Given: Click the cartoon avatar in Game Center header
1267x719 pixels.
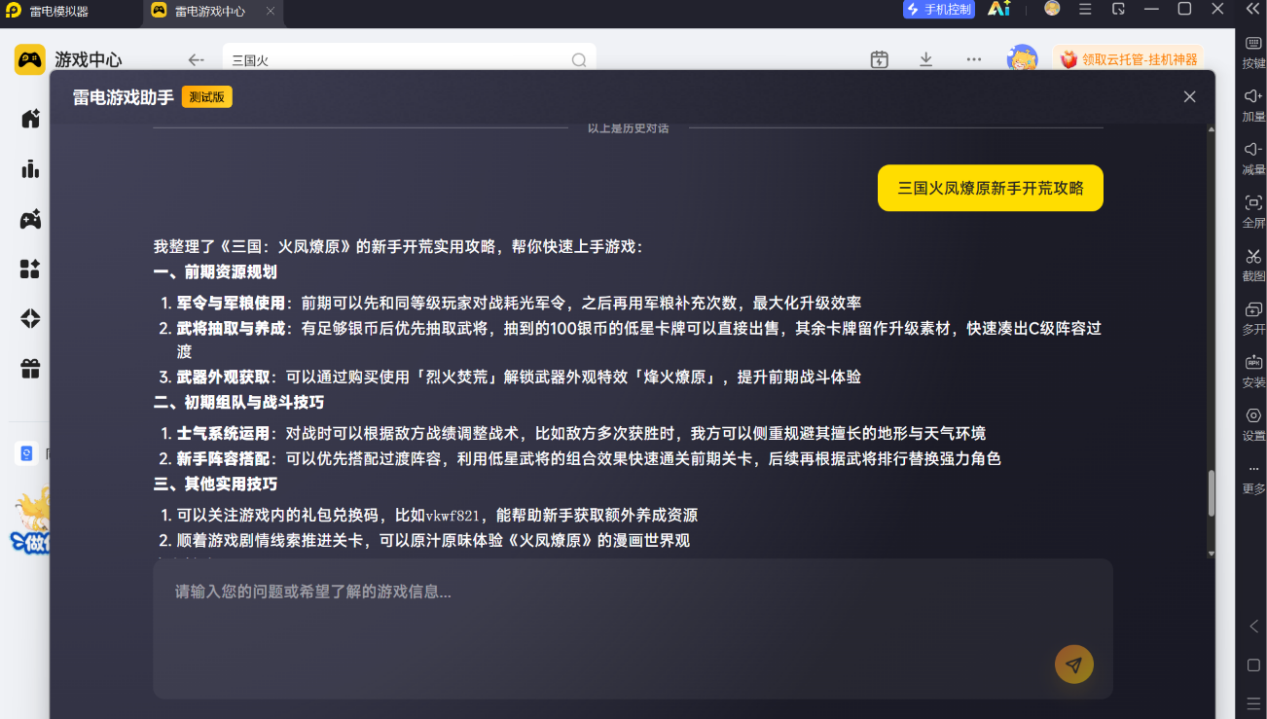Looking at the screenshot, I should point(1022,58).
